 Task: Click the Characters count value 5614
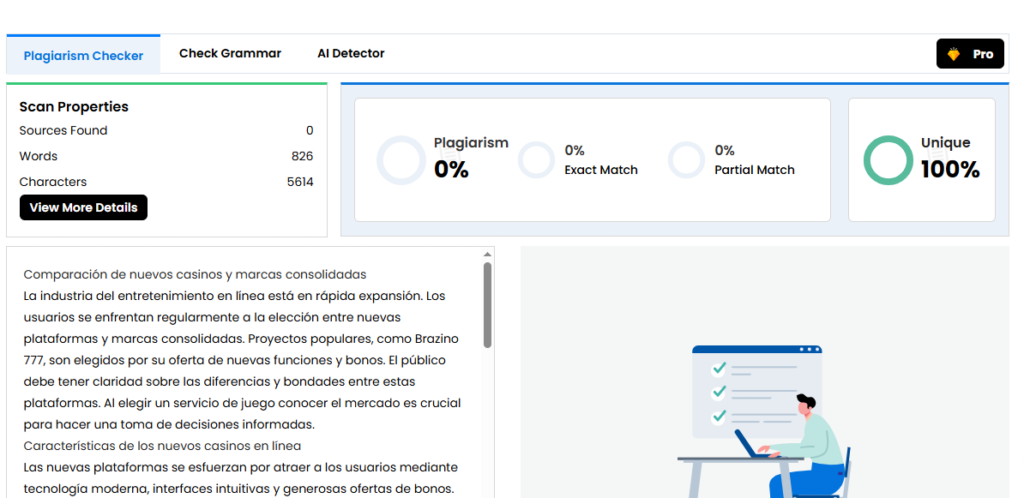[300, 182]
